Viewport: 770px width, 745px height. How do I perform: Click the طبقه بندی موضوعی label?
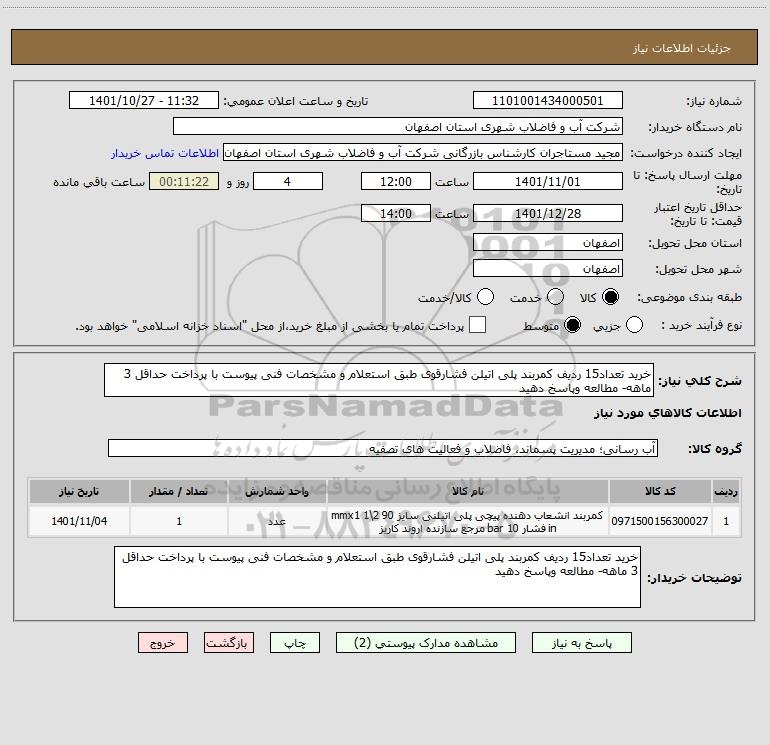pos(689,298)
